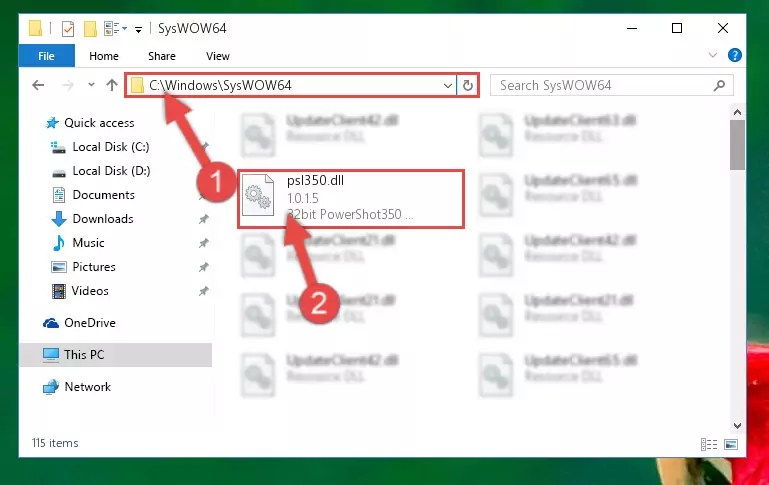Screen dimensions: 769x485
Task: Switch to large thumbnails view in status bar
Action: (731, 444)
